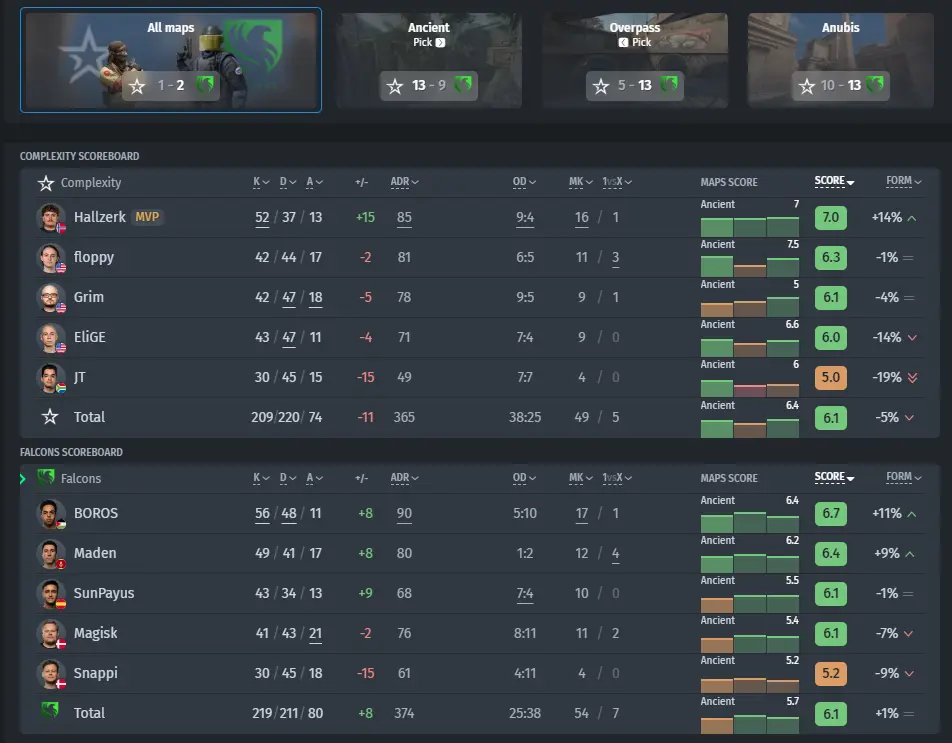Open EliGE's player avatar

click(50, 338)
